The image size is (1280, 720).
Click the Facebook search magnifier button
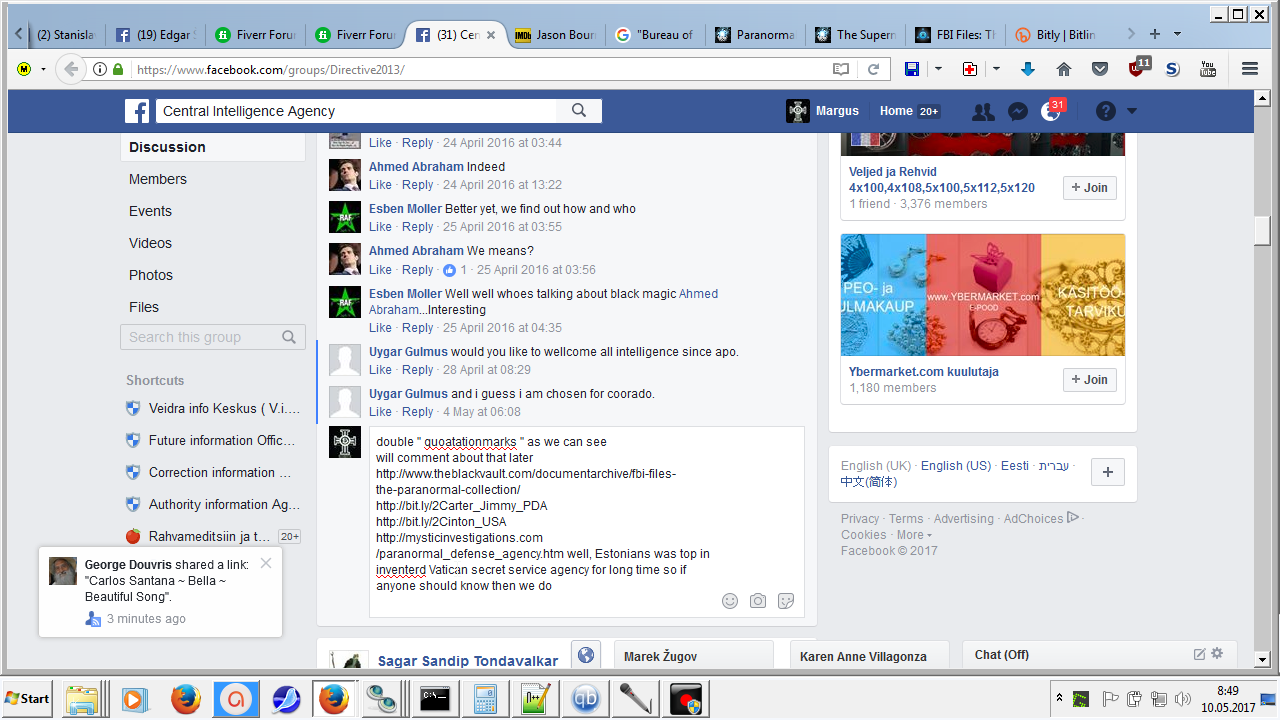click(579, 111)
